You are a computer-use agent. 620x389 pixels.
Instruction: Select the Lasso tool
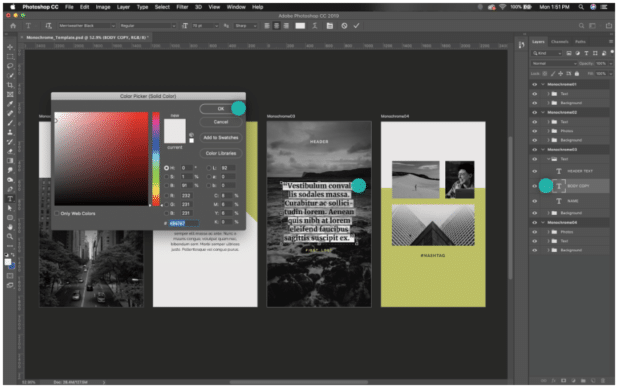coord(10,66)
